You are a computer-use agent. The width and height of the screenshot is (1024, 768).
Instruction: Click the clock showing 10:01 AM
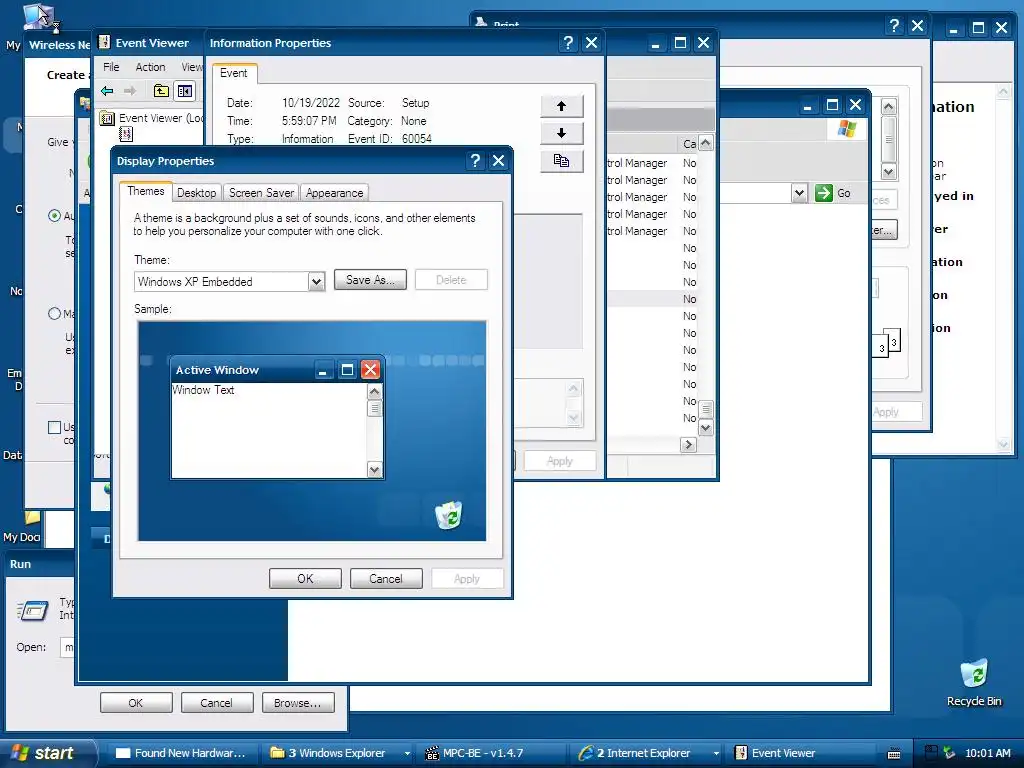pyautogui.click(x=987, y=753)
